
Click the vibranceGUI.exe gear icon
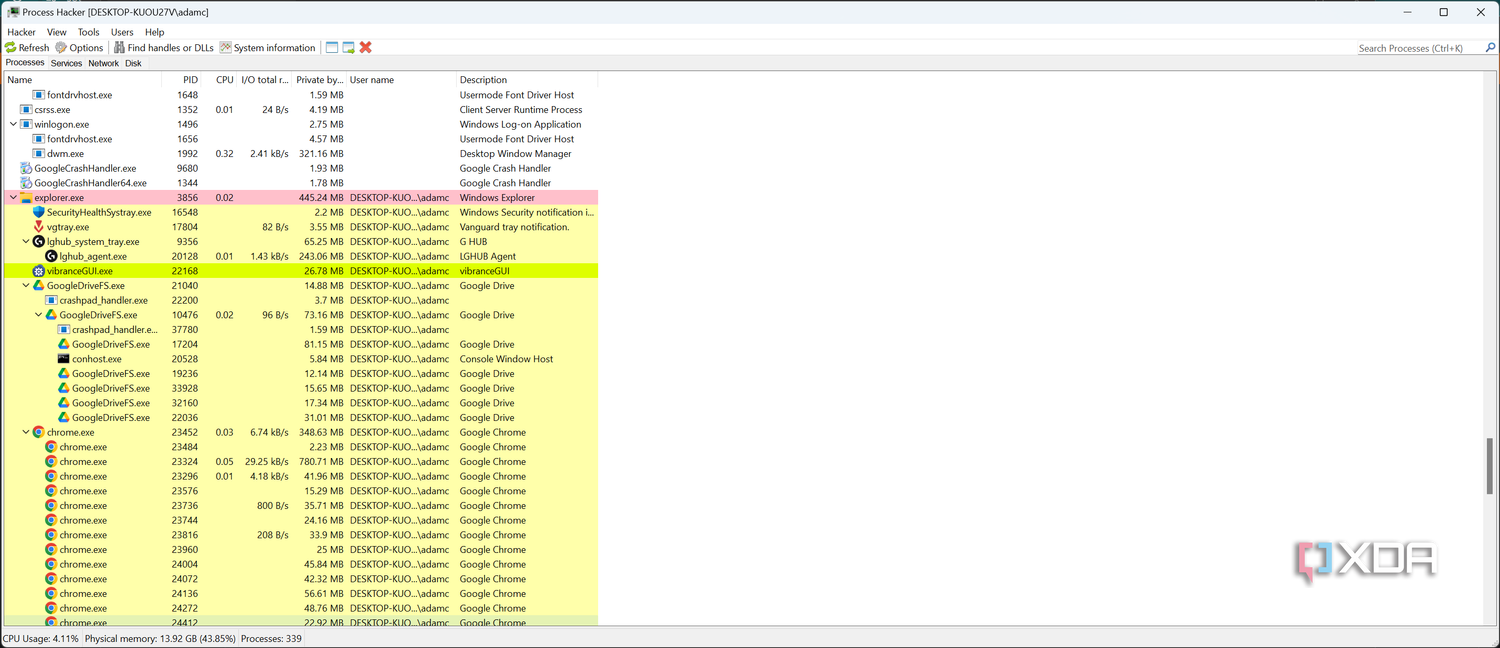pyautogui.click(x=39, y=271)
